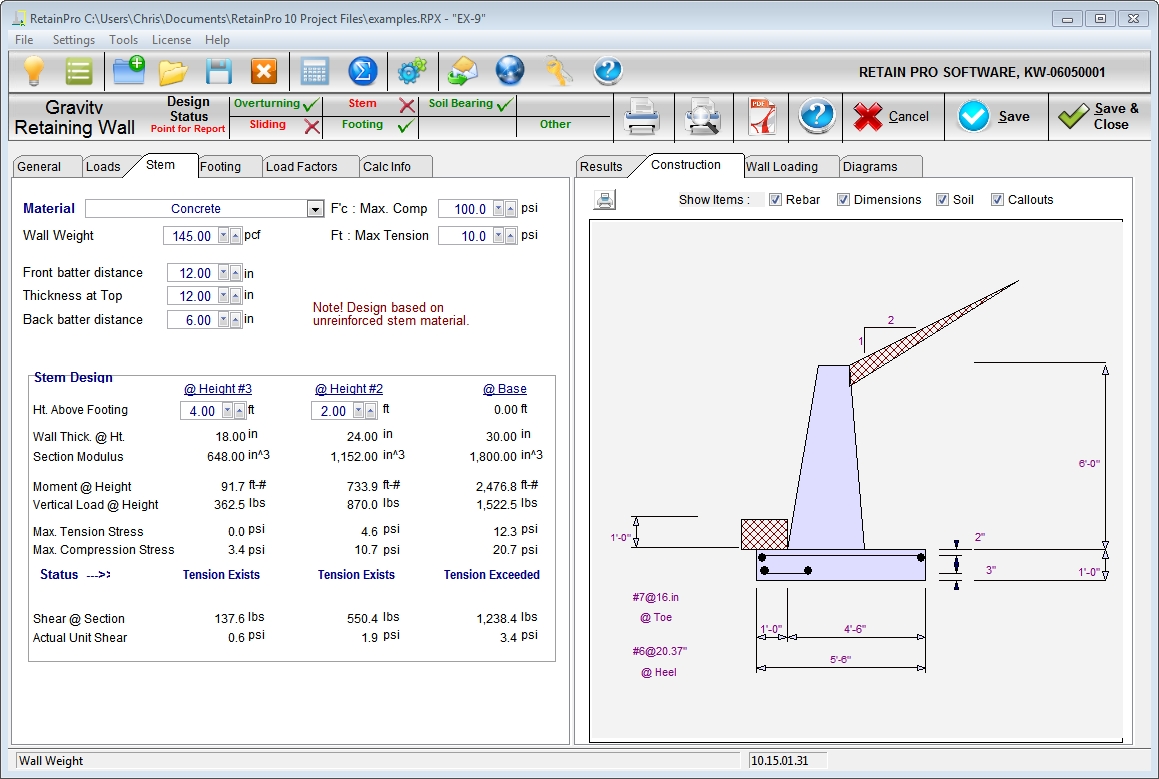Toggle the Rebar show-items checkbox
The height and width of the screenshot is (779, 1159).
click(775, 200)
